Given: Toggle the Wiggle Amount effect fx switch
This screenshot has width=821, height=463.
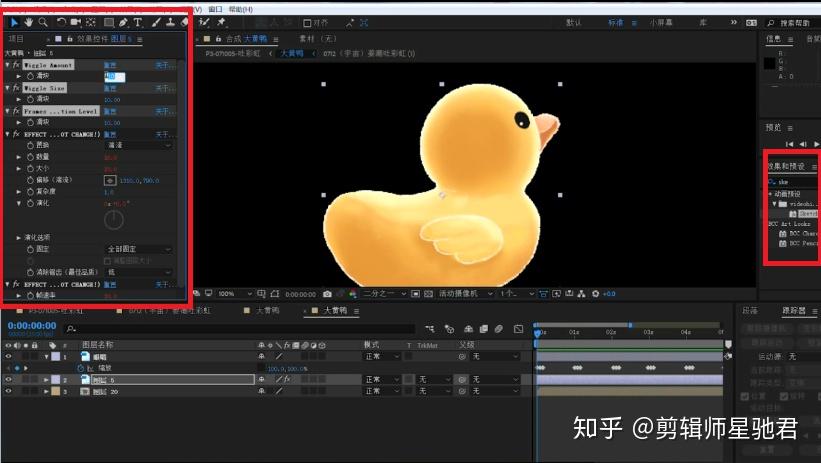Looking at the screenshot, I should pyautogui.click(x=16, y=65).
